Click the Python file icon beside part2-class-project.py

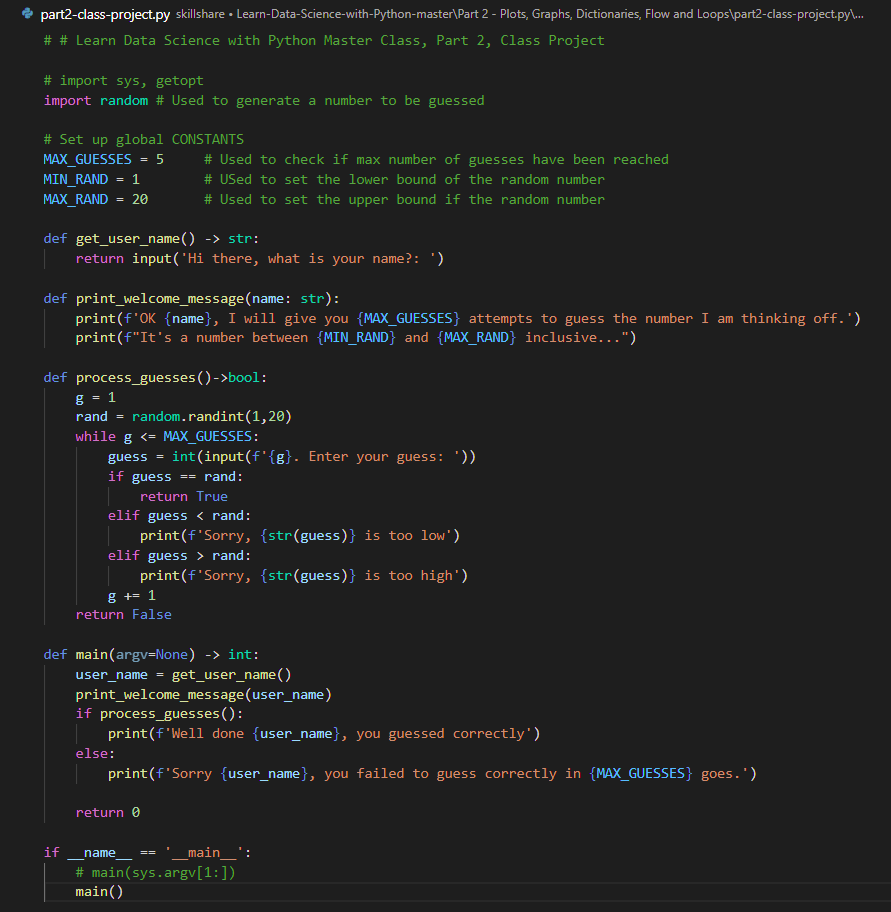coord(27,13)
